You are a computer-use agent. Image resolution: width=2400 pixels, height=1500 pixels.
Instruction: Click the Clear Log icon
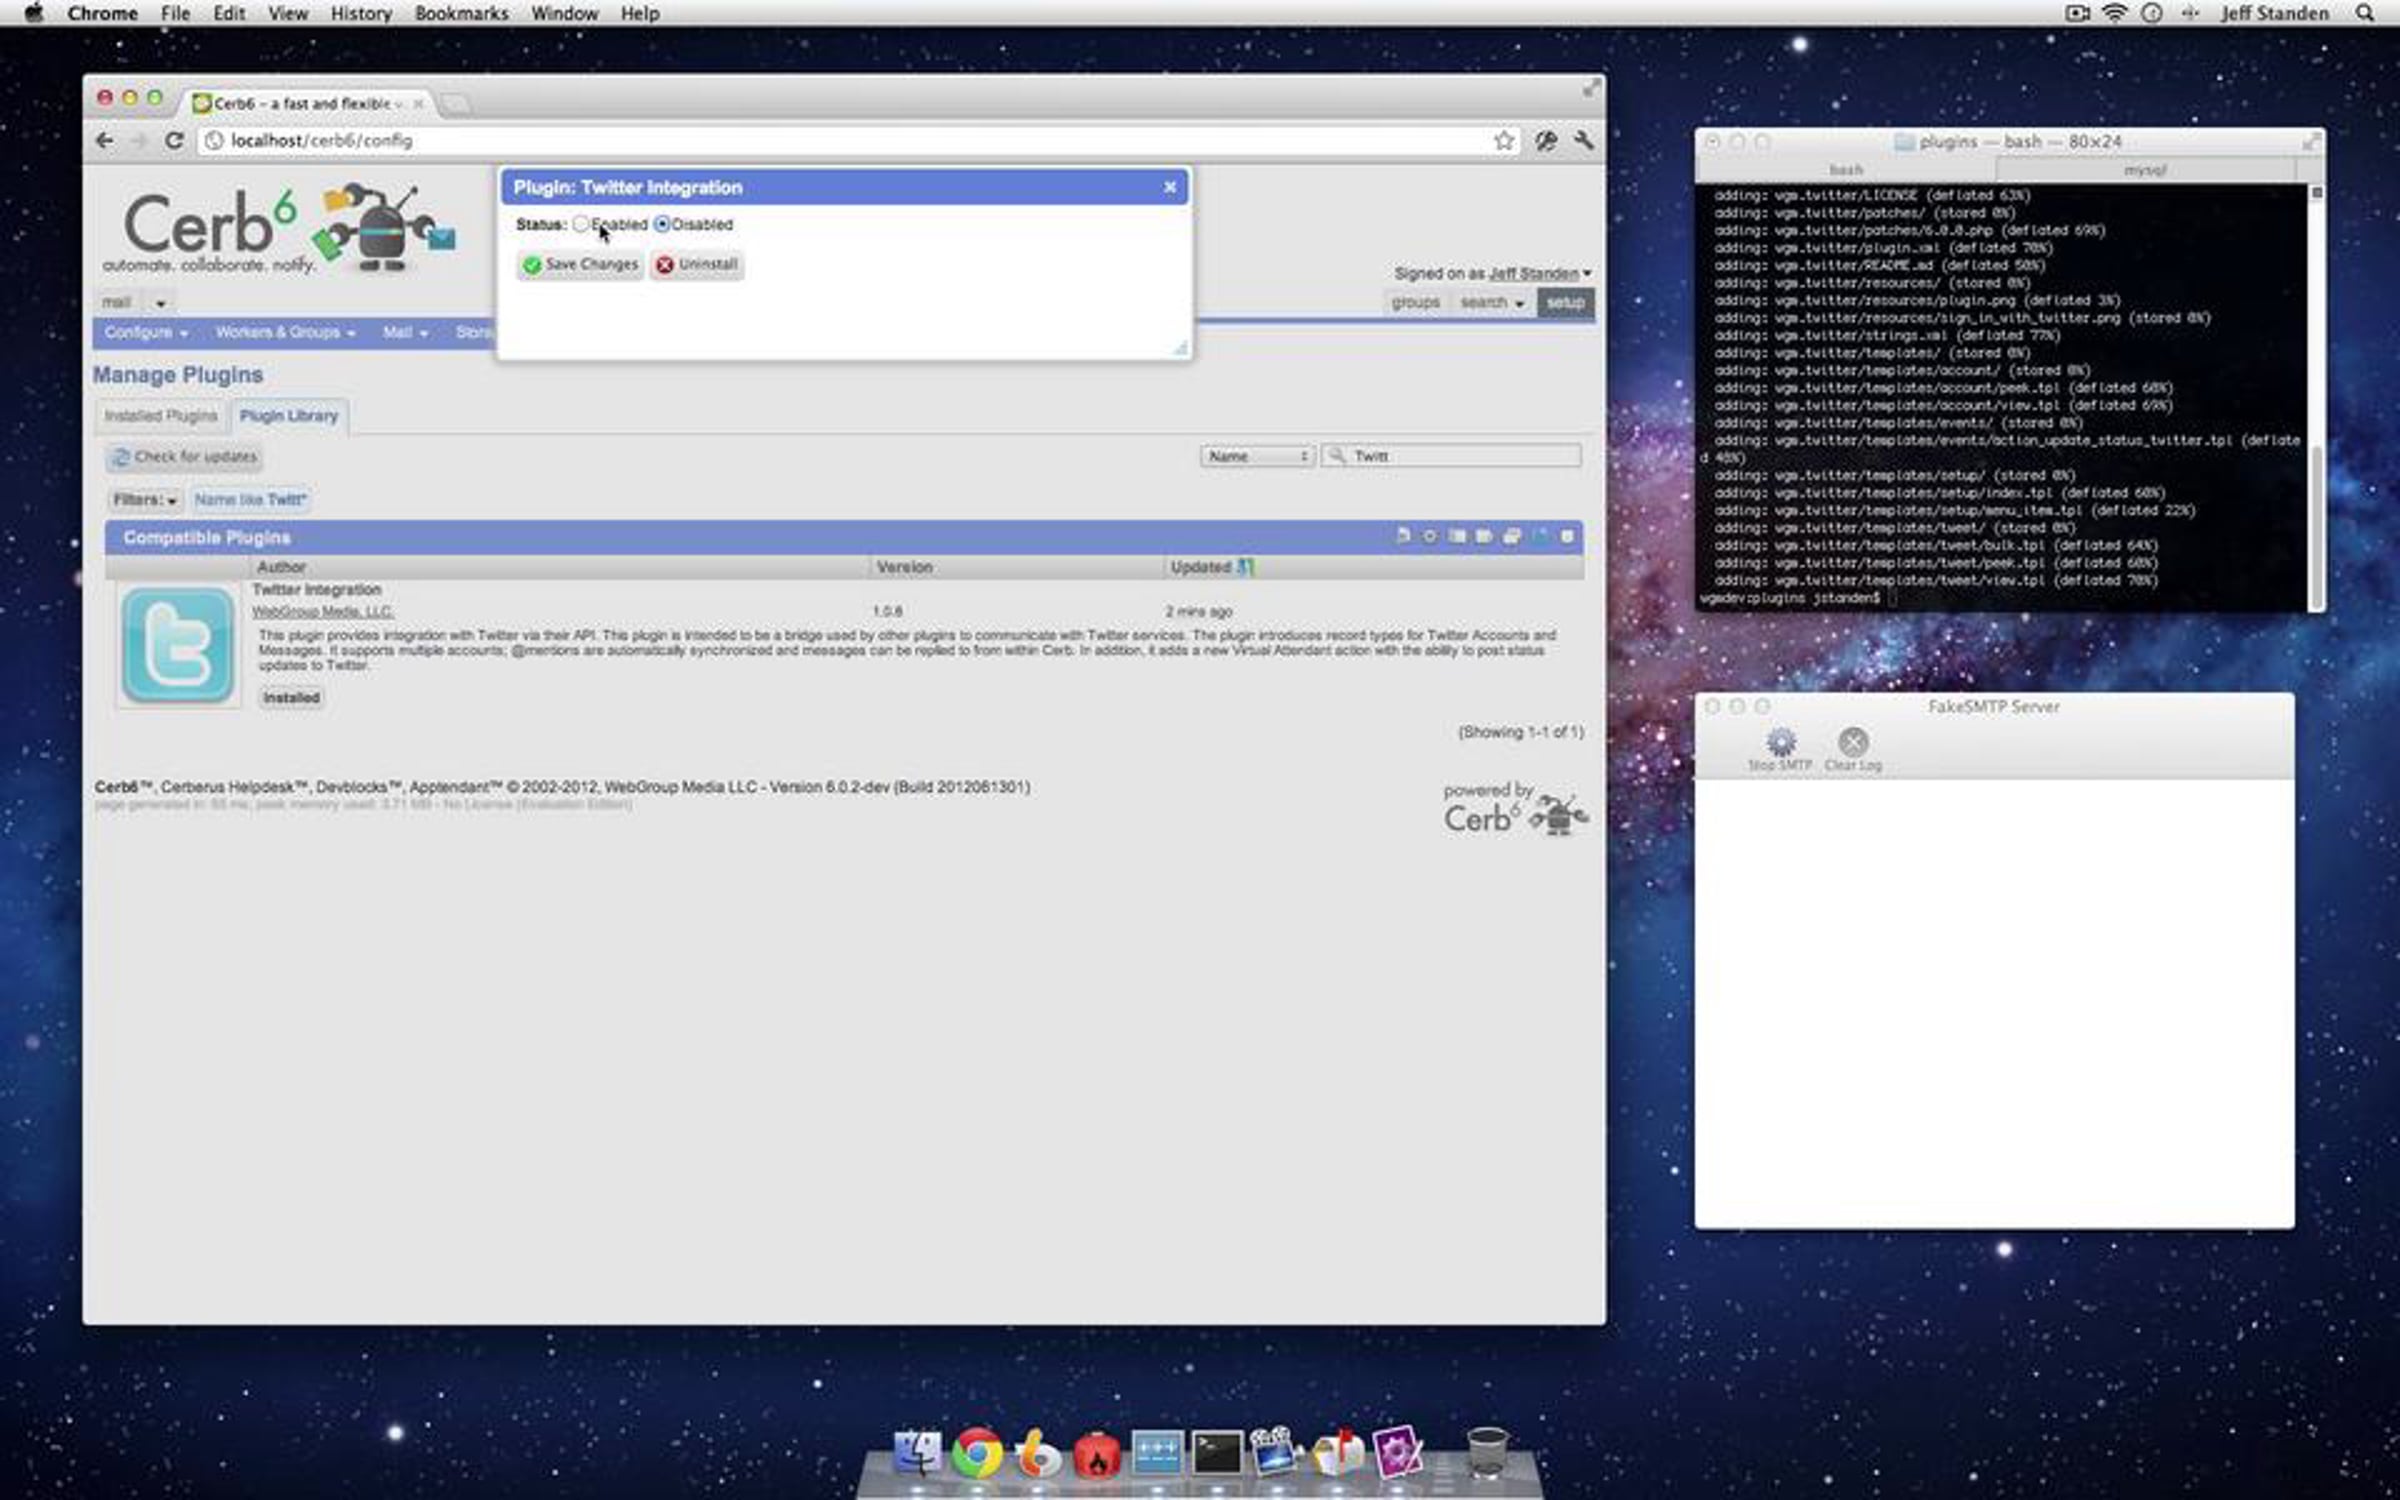click(x=1853, y=742)
